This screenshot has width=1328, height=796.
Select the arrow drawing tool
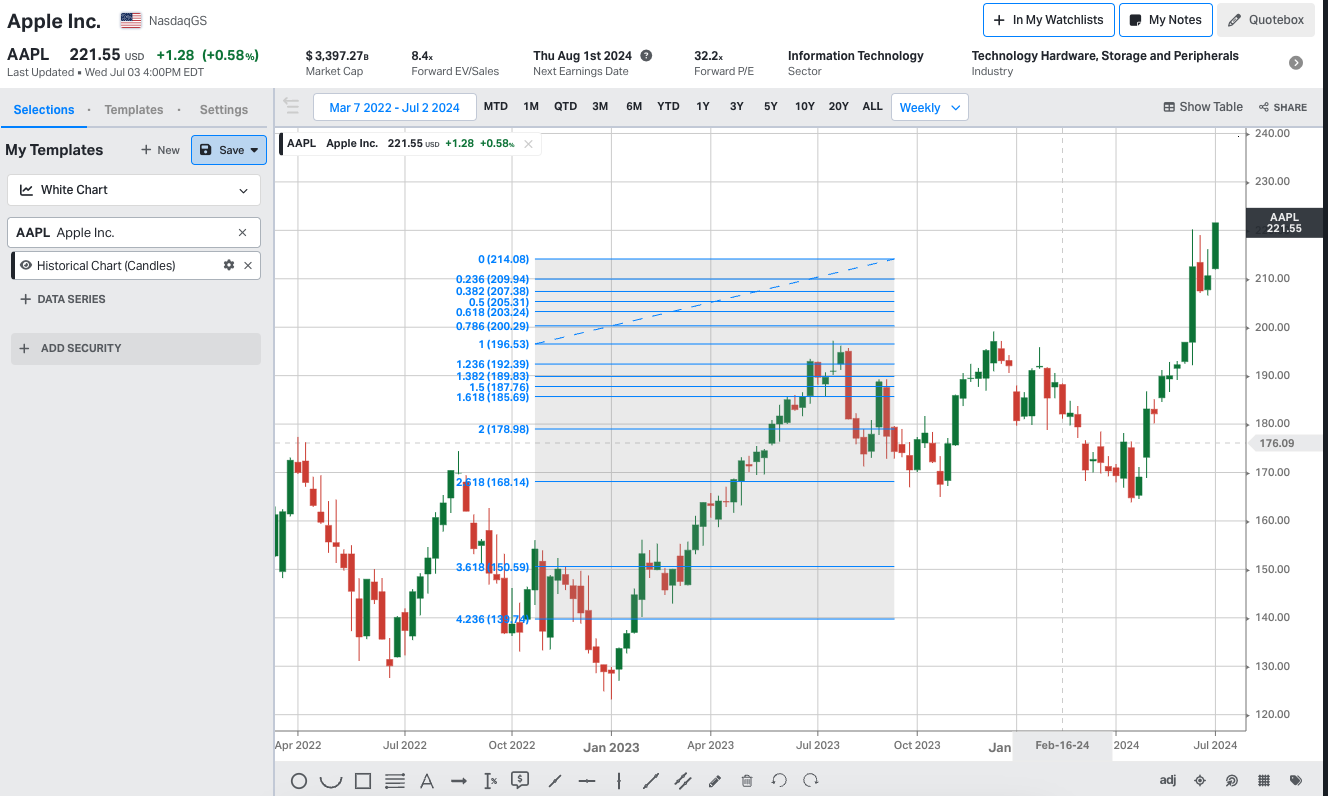point(459,781)
